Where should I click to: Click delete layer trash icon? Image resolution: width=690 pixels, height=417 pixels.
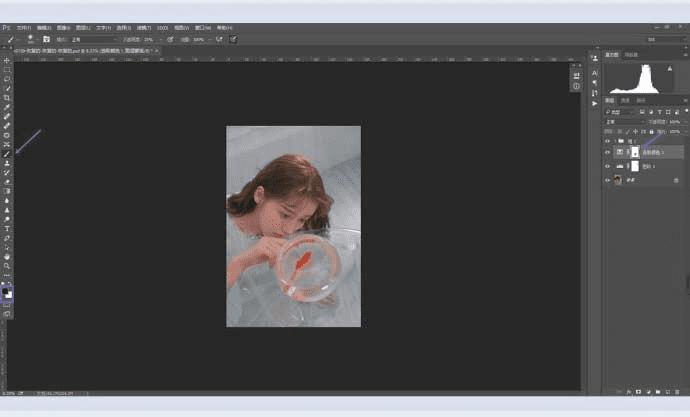pos(677,391)
